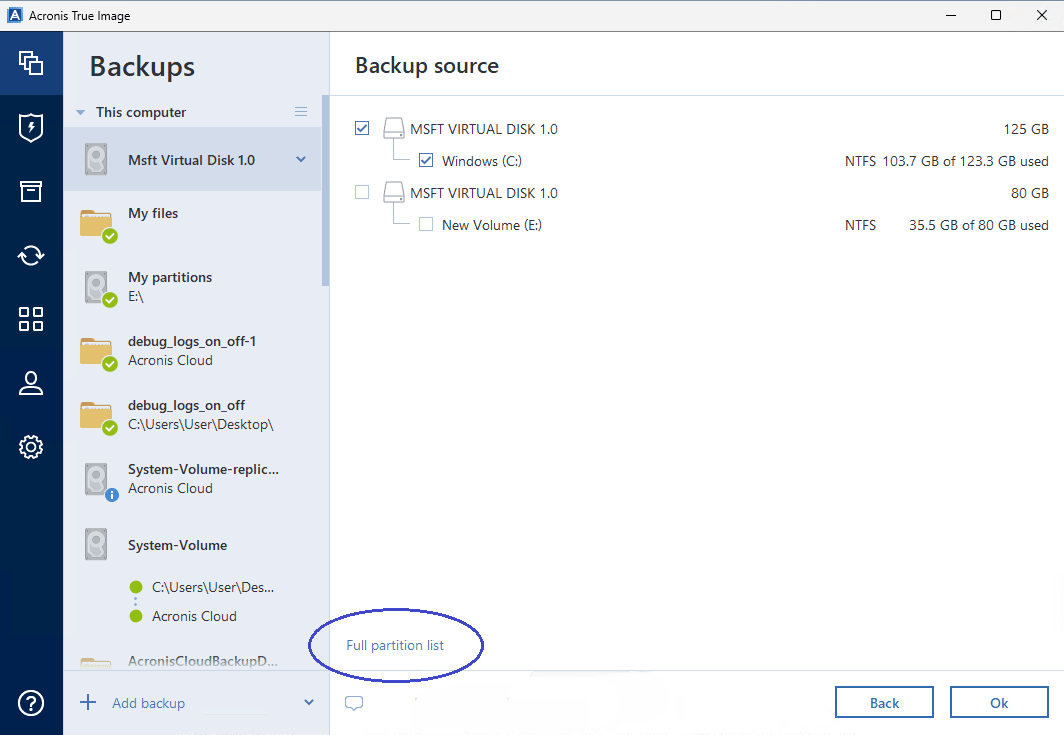Screen dimensions: 1064x735
Task: Open Help via the question mark icon
Action: (31, 703)
